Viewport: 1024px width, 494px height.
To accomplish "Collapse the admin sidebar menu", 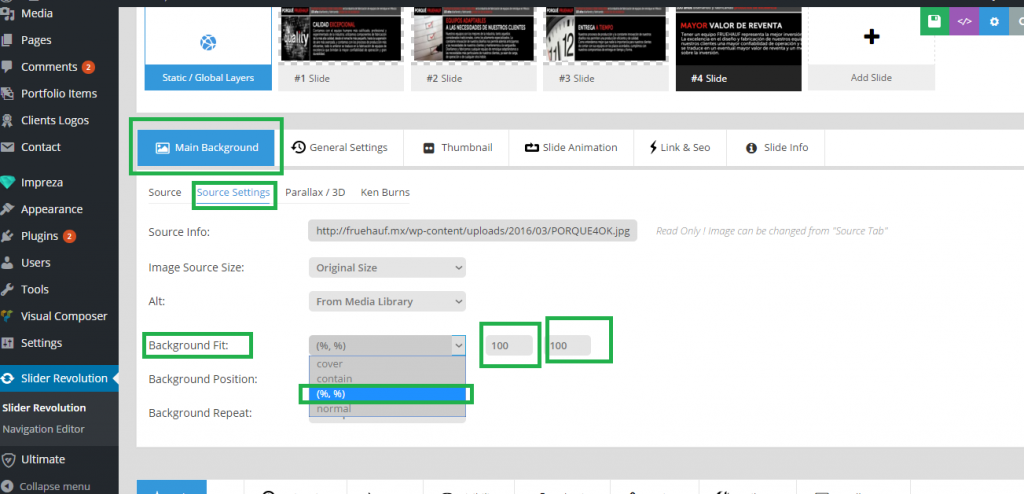I will 54,486.
